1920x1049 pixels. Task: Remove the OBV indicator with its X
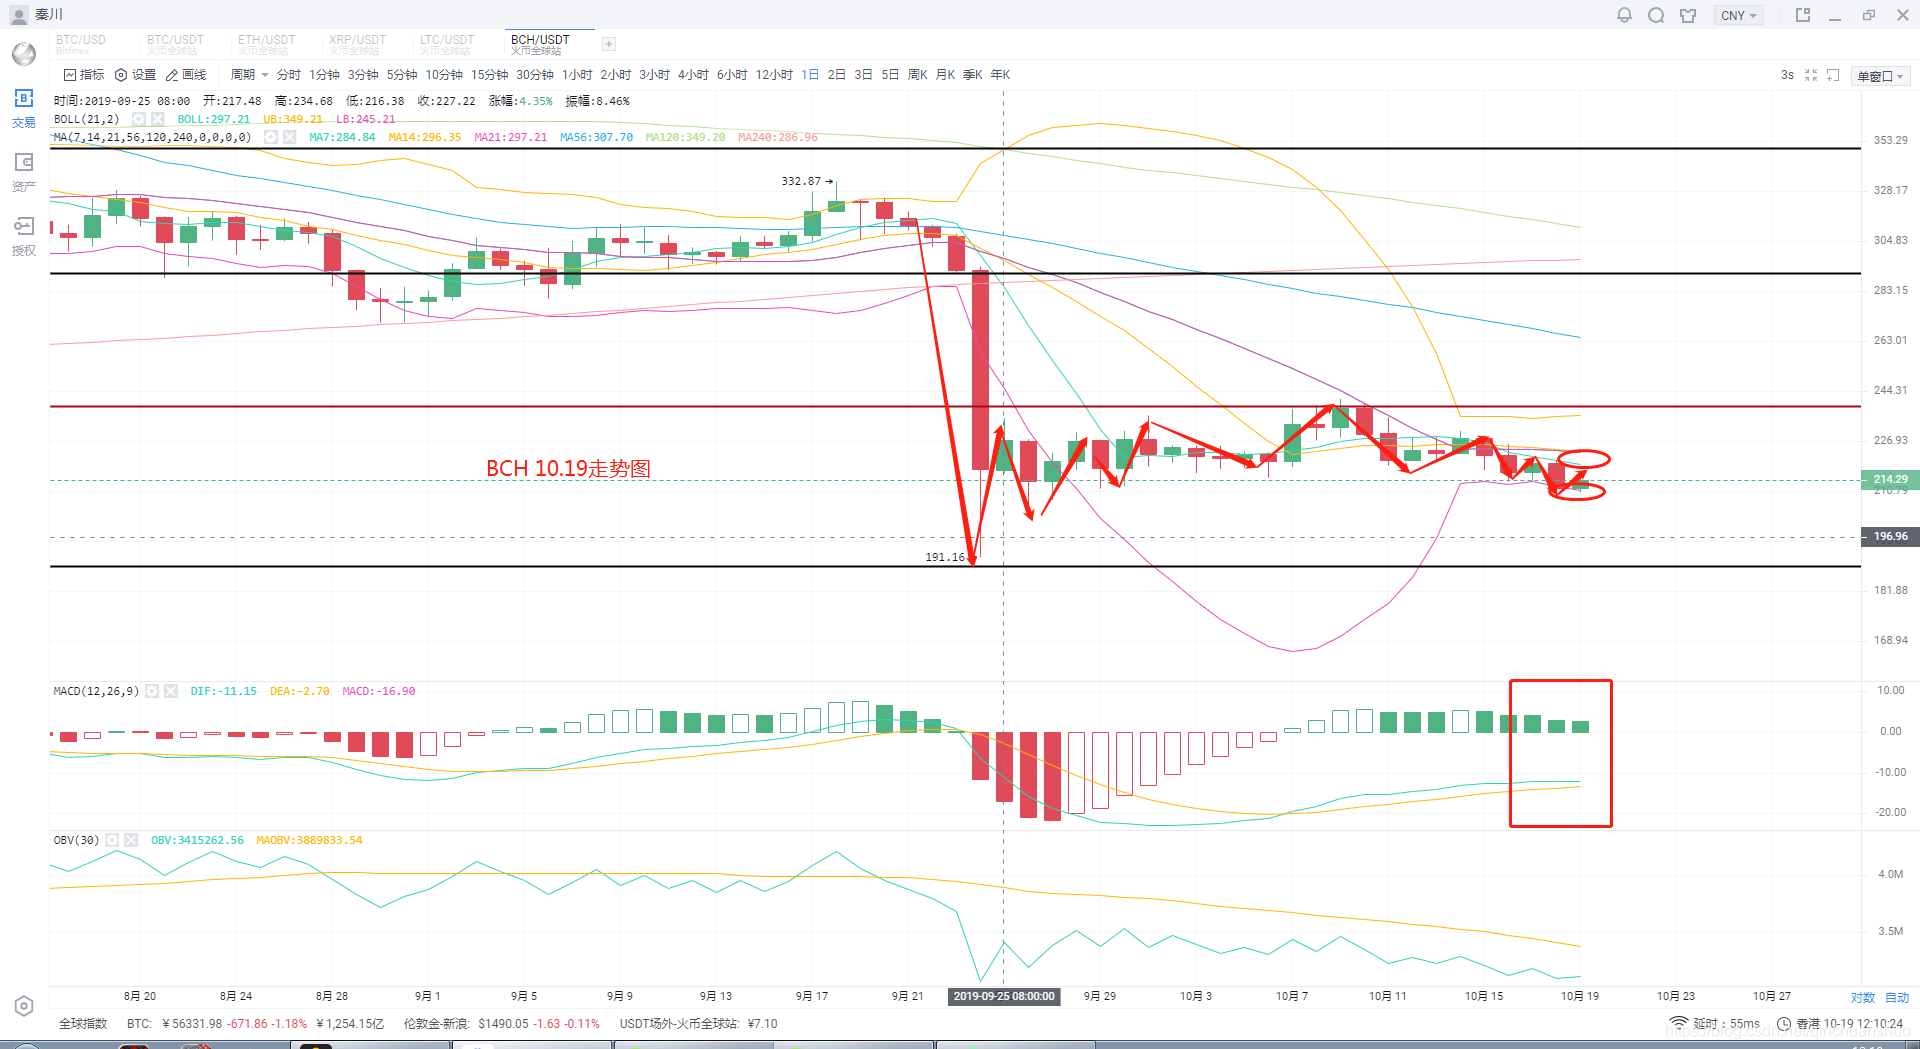point(130,840)
